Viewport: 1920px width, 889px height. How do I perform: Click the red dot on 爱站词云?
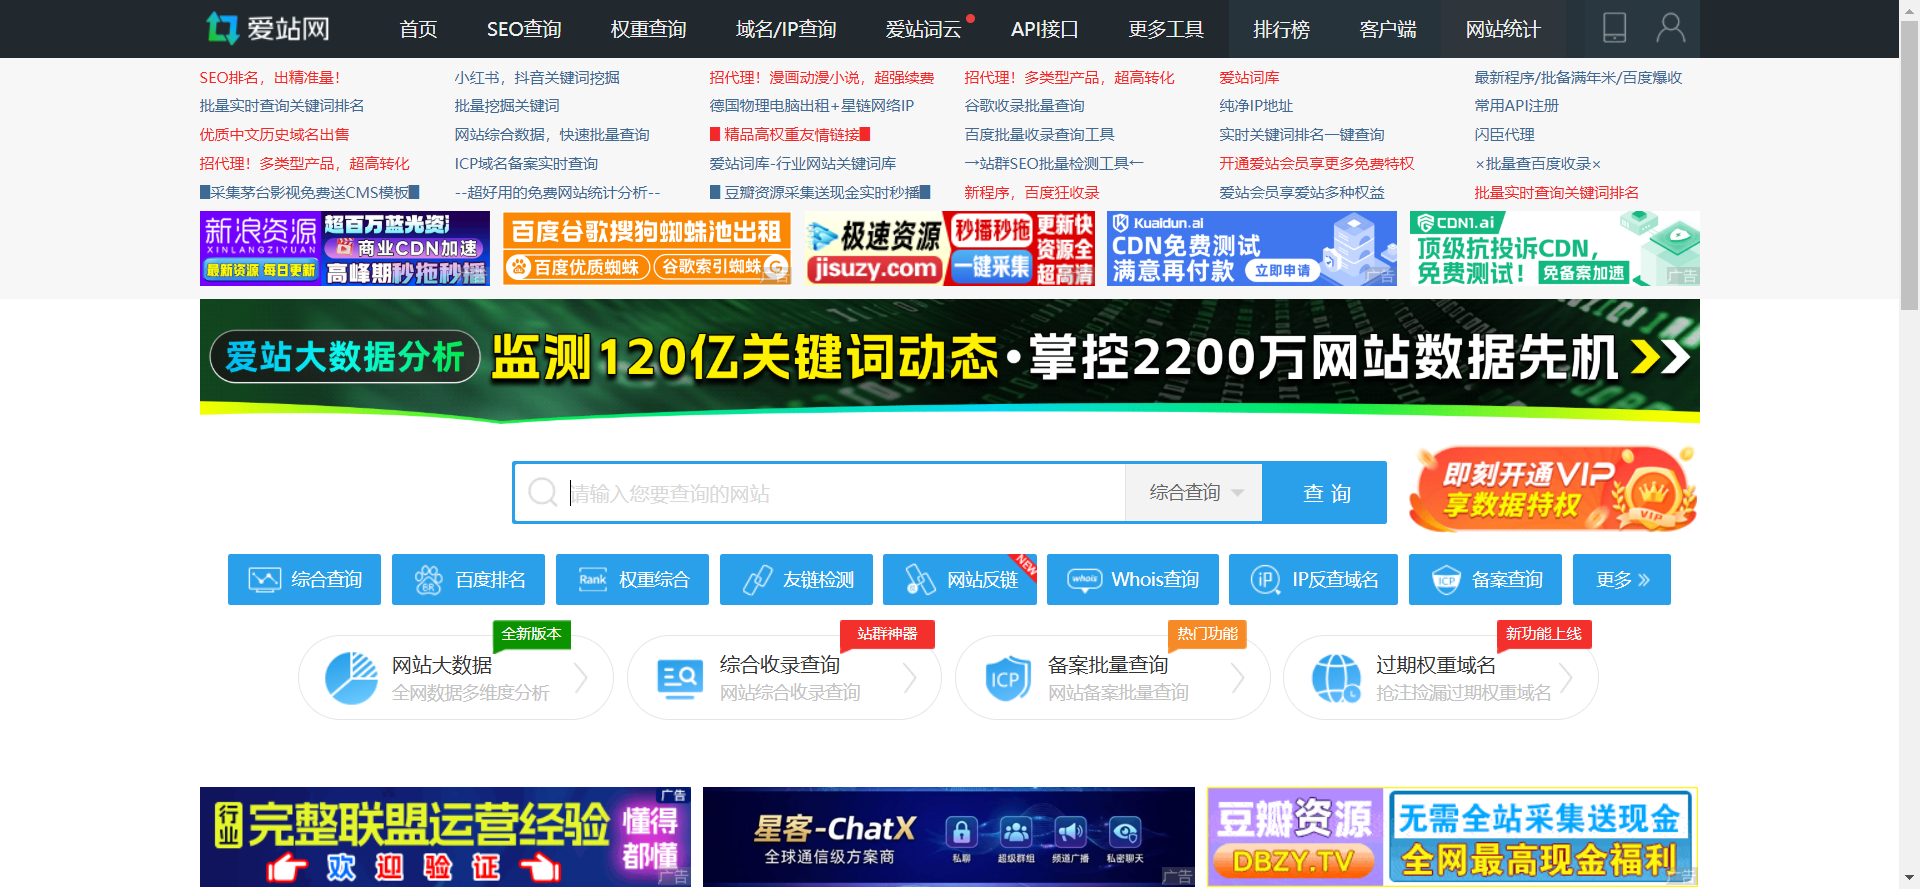(970, 18)
